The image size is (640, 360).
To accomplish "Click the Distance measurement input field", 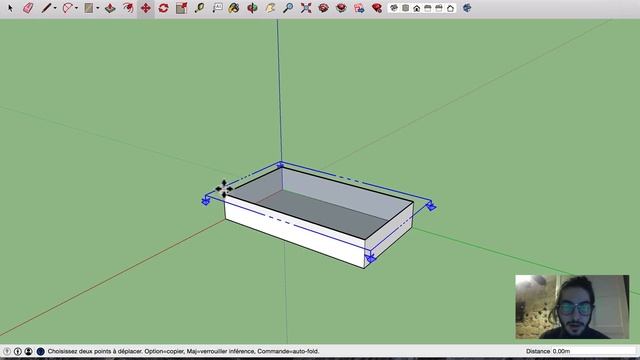I will [x=594, y=351].
